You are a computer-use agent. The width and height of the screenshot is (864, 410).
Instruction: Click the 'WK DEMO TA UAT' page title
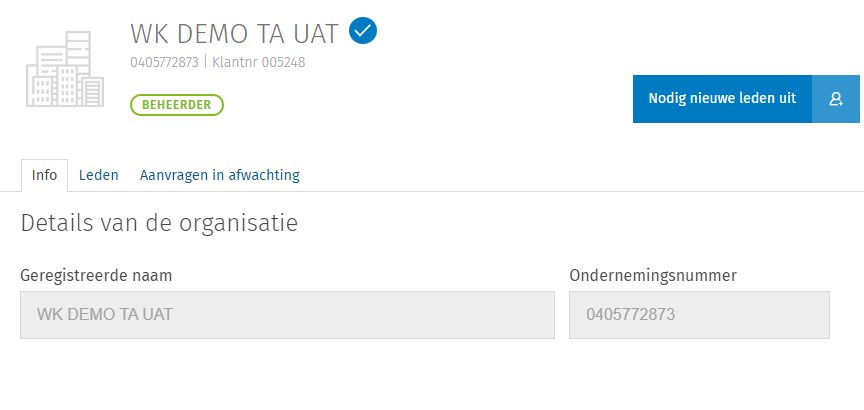[x=236, y=33]
